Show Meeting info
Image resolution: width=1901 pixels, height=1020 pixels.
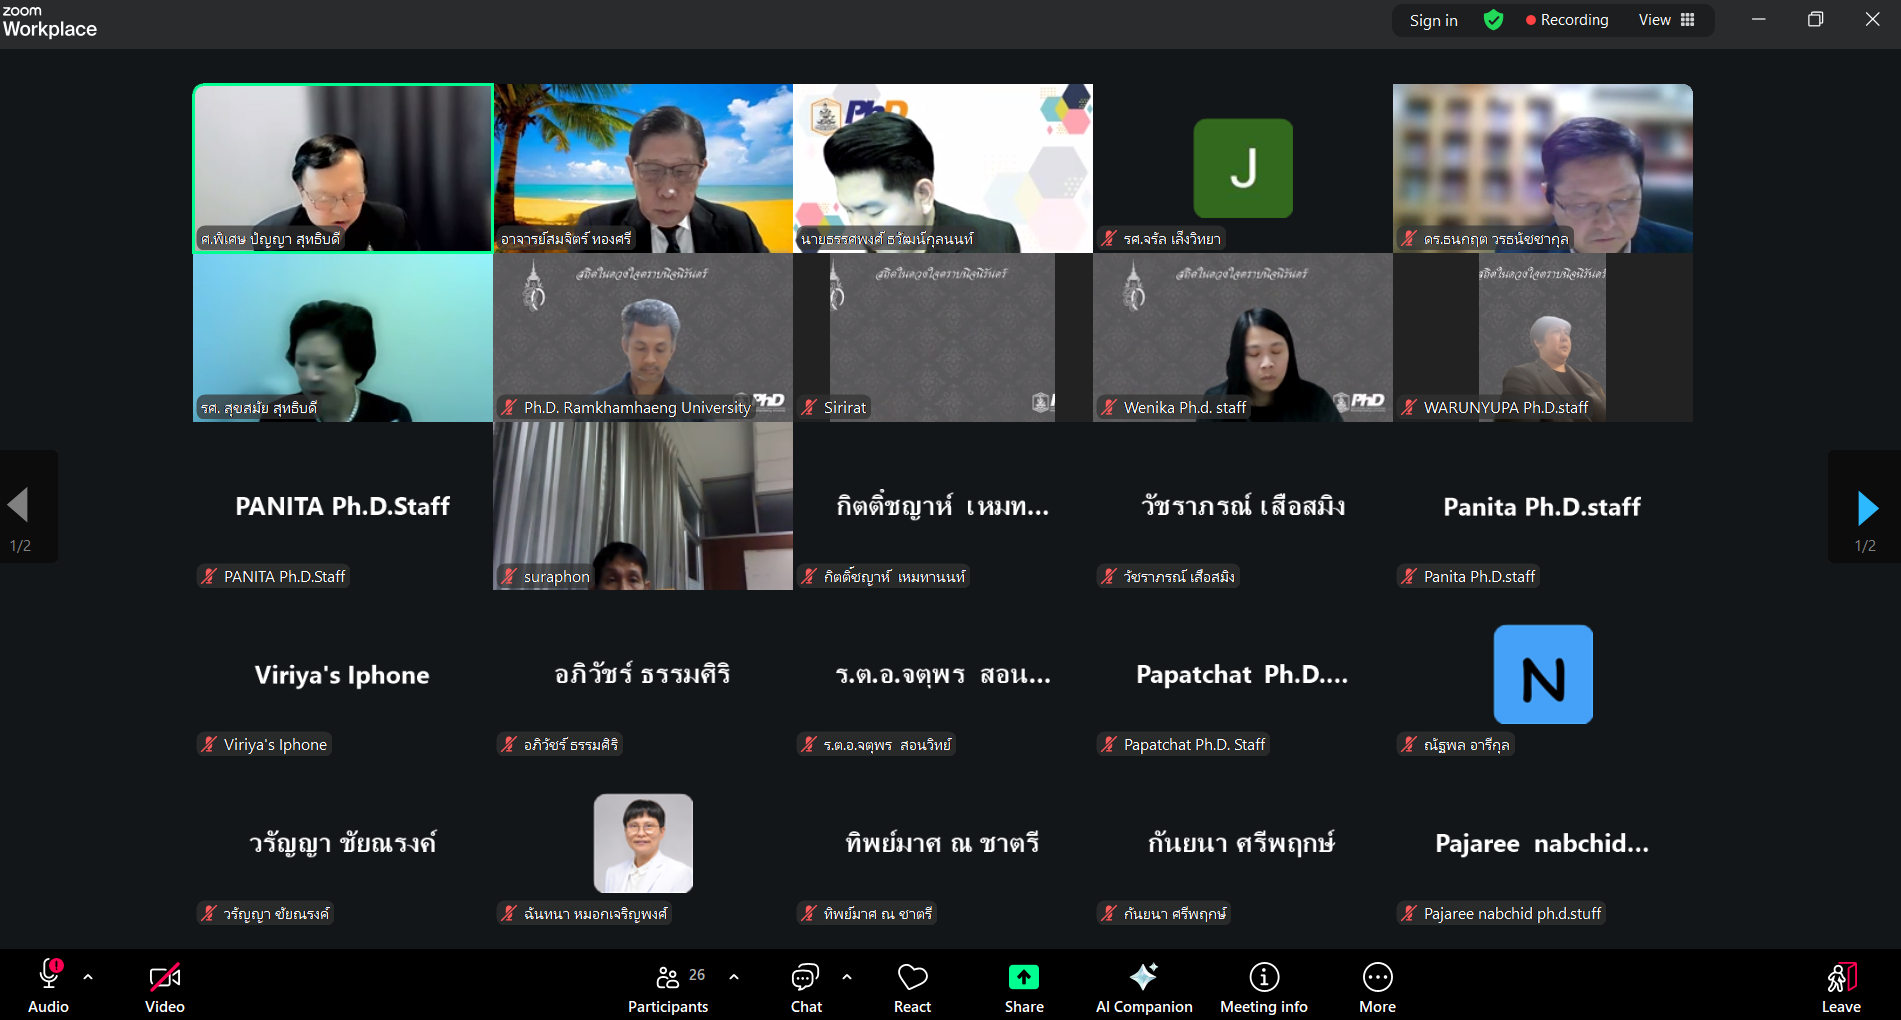pyautogui.click(x=1263, y=988)
